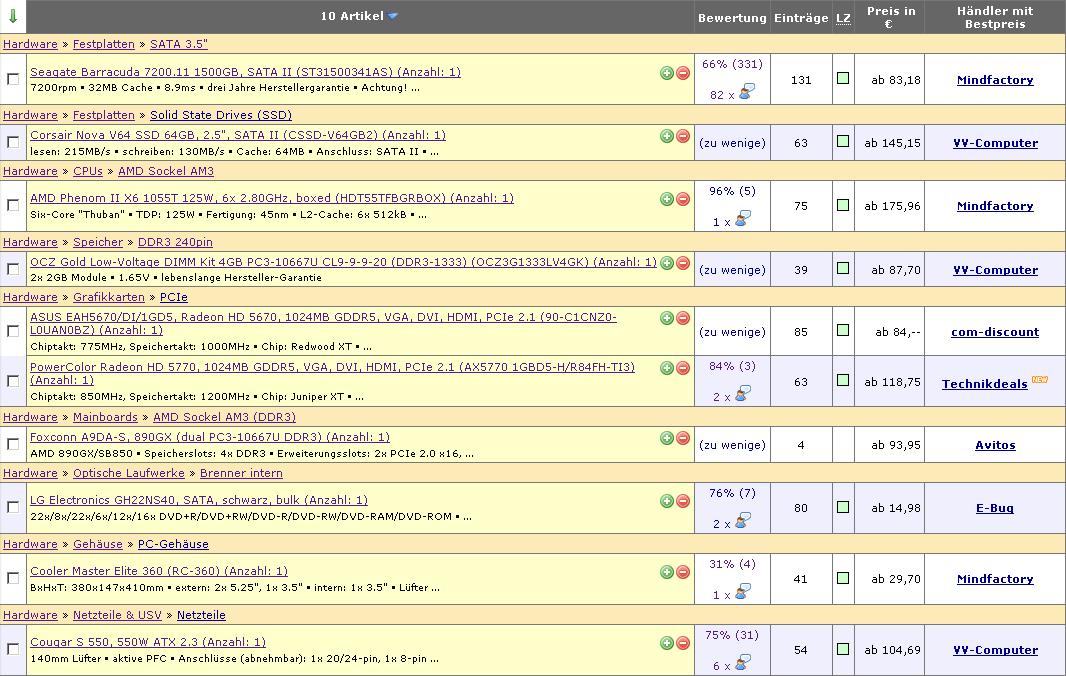
Task: Click red minus for PowerColor Radeon HD 5770
Action: click(x=683, y=368)
